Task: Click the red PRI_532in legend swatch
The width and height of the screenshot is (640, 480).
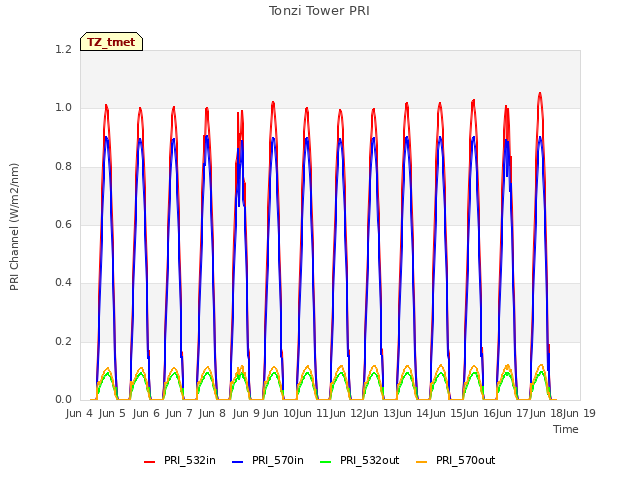Action: [149, 462]
